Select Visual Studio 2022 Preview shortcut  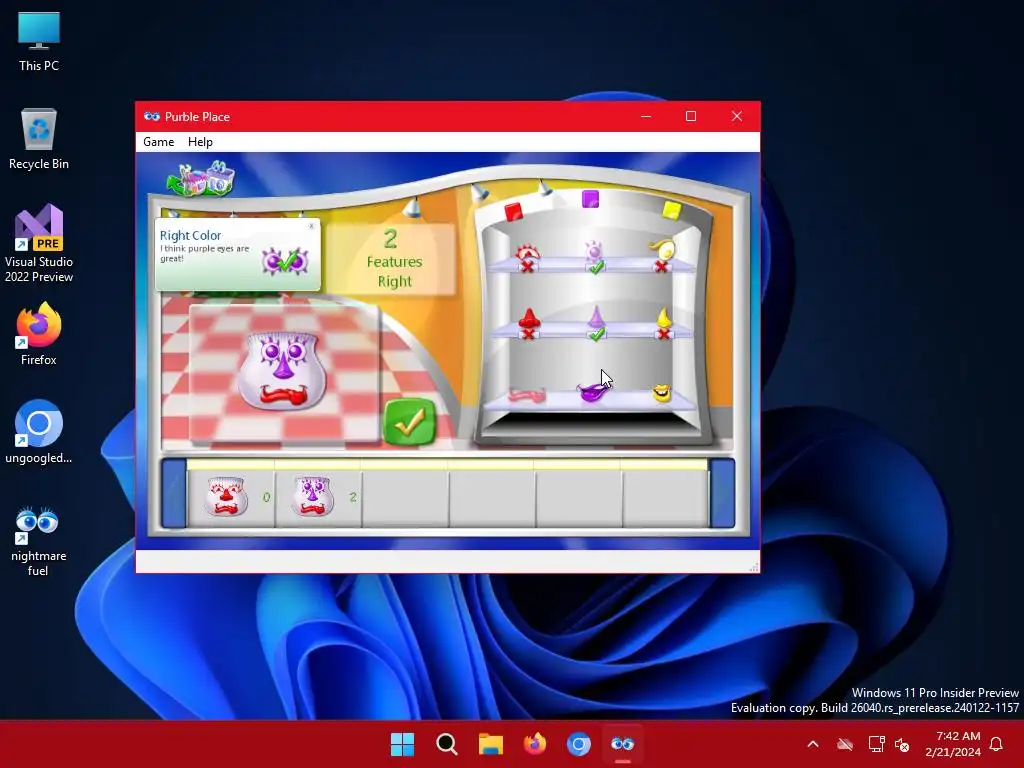[x=39, y=244]
